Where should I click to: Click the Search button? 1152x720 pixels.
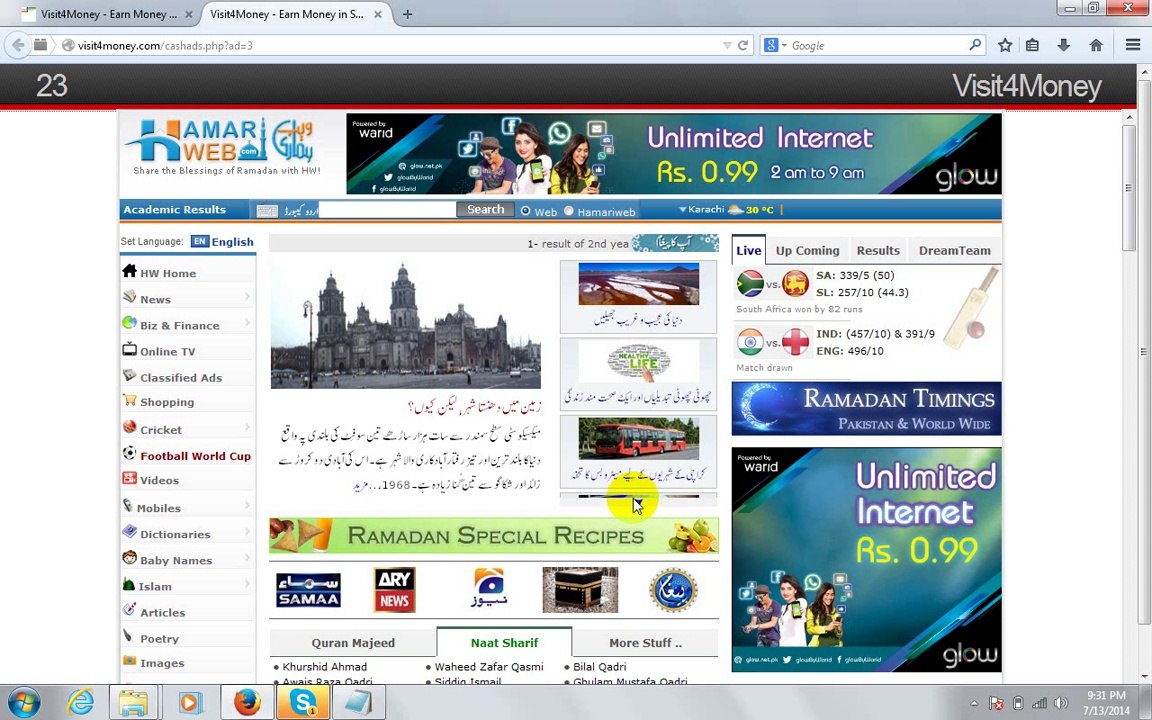coord(486,209)
